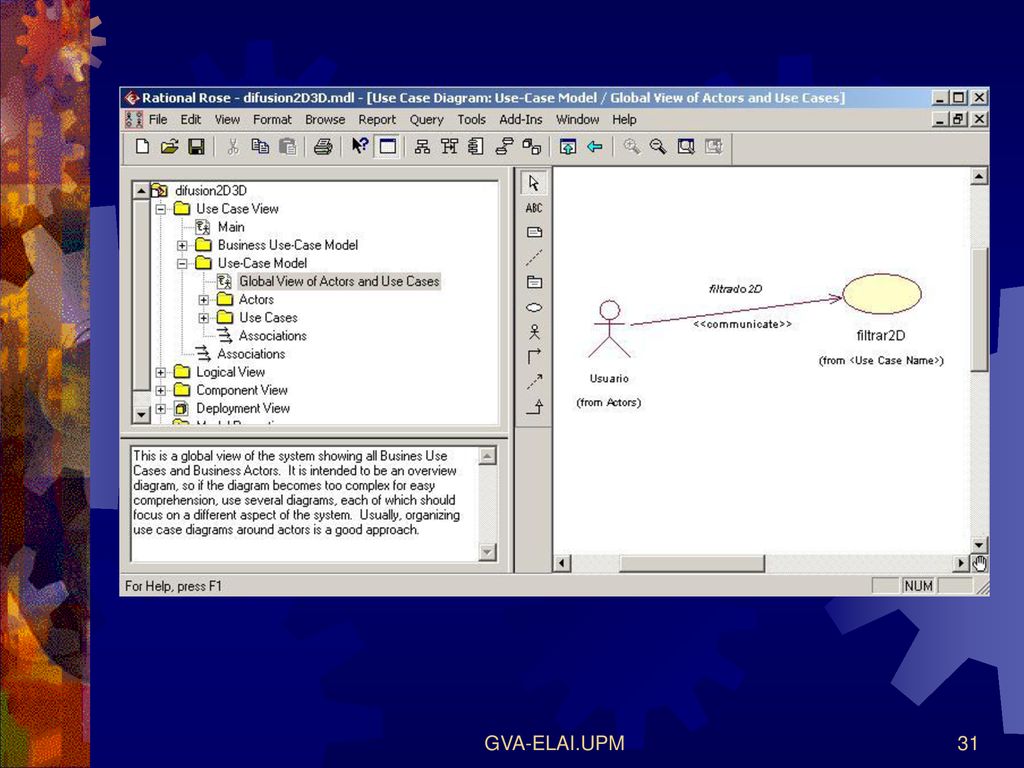Screen dimensions: 1024x768
Task: Browse component diagram toolbar icon
Action: pyautogui.click(x=476, y=147)
